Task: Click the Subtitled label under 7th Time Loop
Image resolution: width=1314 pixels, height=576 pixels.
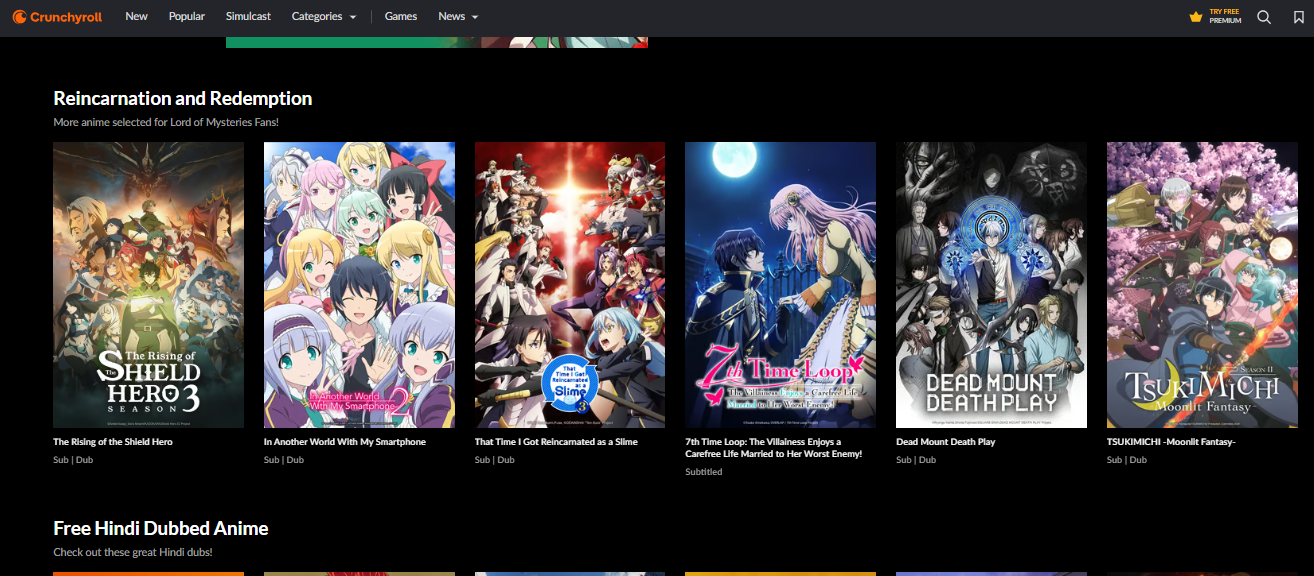Action: click(704, 472)
